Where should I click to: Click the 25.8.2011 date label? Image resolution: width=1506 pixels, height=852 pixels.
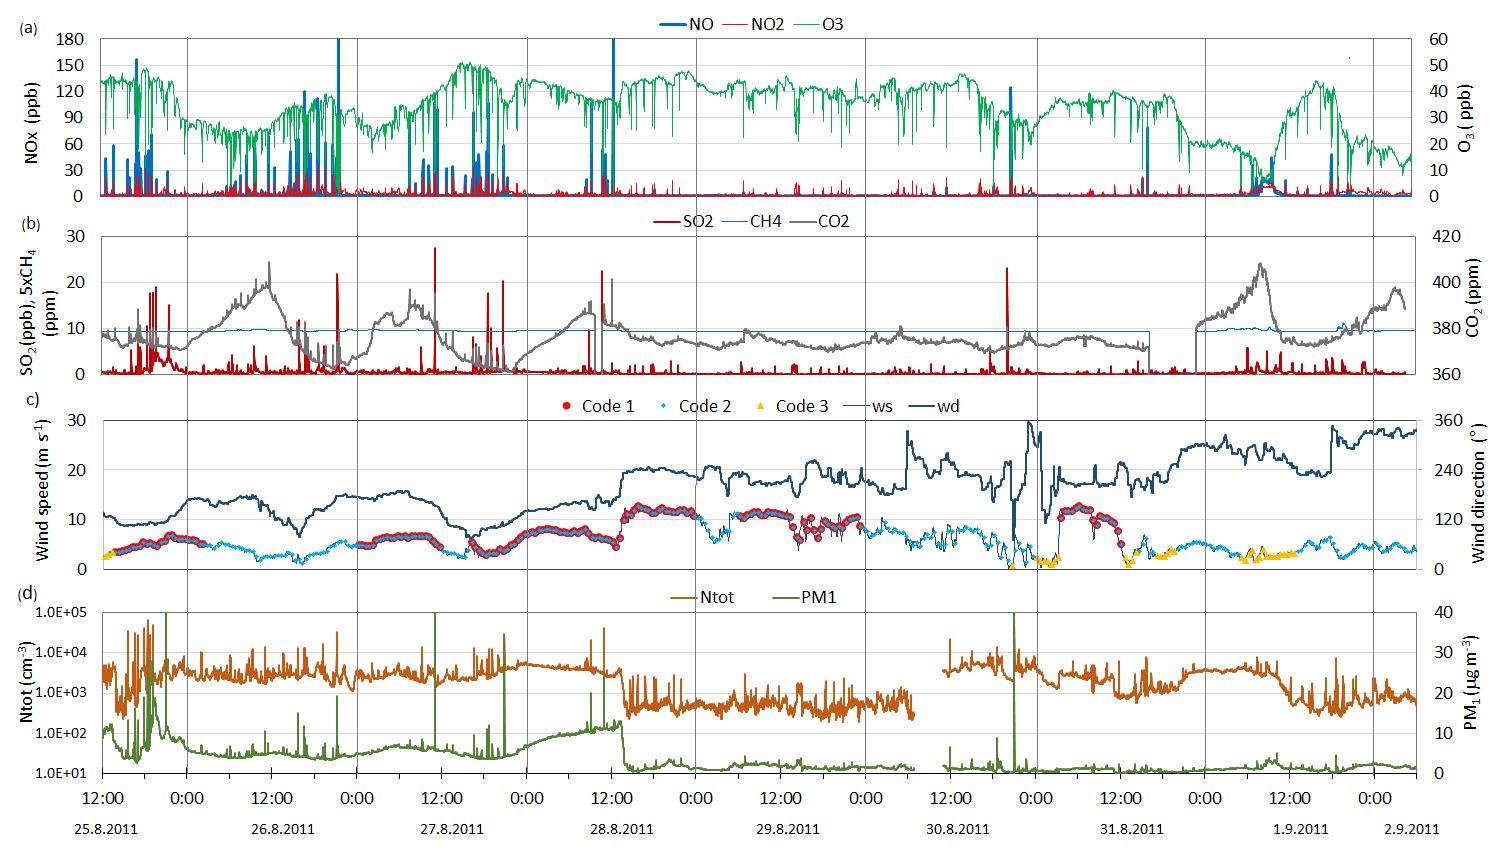(x=106, y=829)
